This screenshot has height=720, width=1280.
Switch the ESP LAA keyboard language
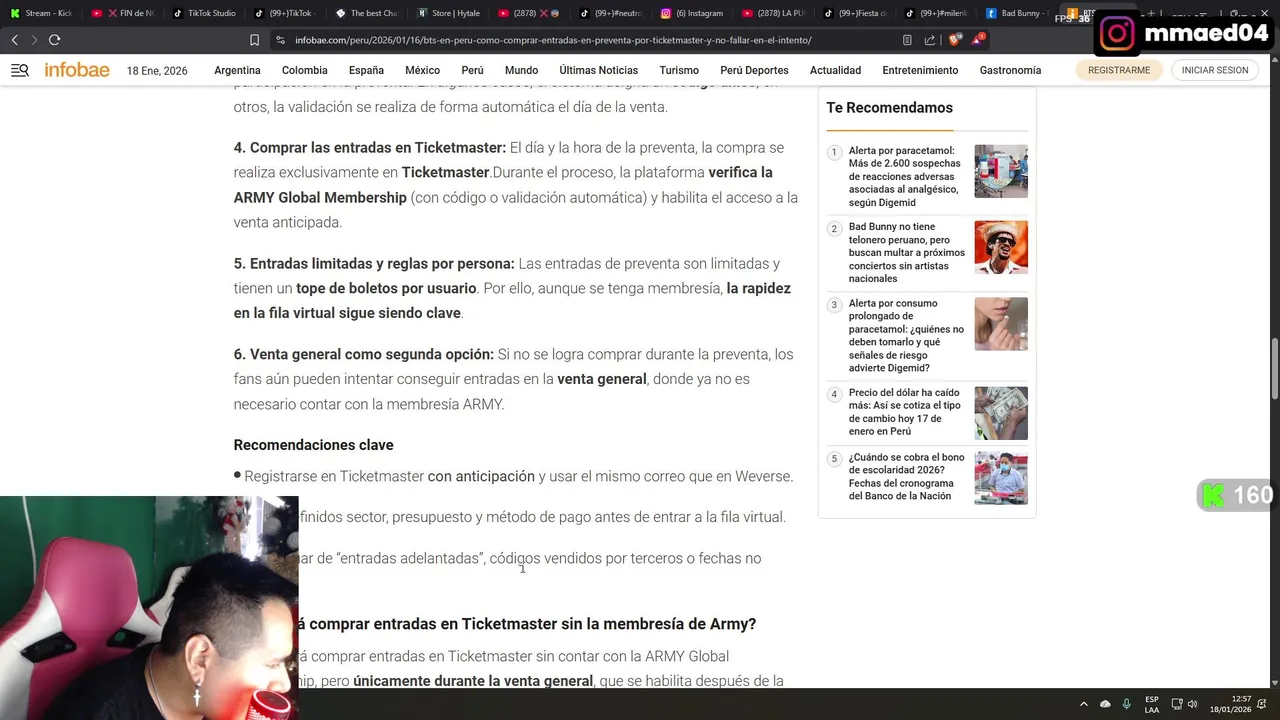pos(1152,704)
